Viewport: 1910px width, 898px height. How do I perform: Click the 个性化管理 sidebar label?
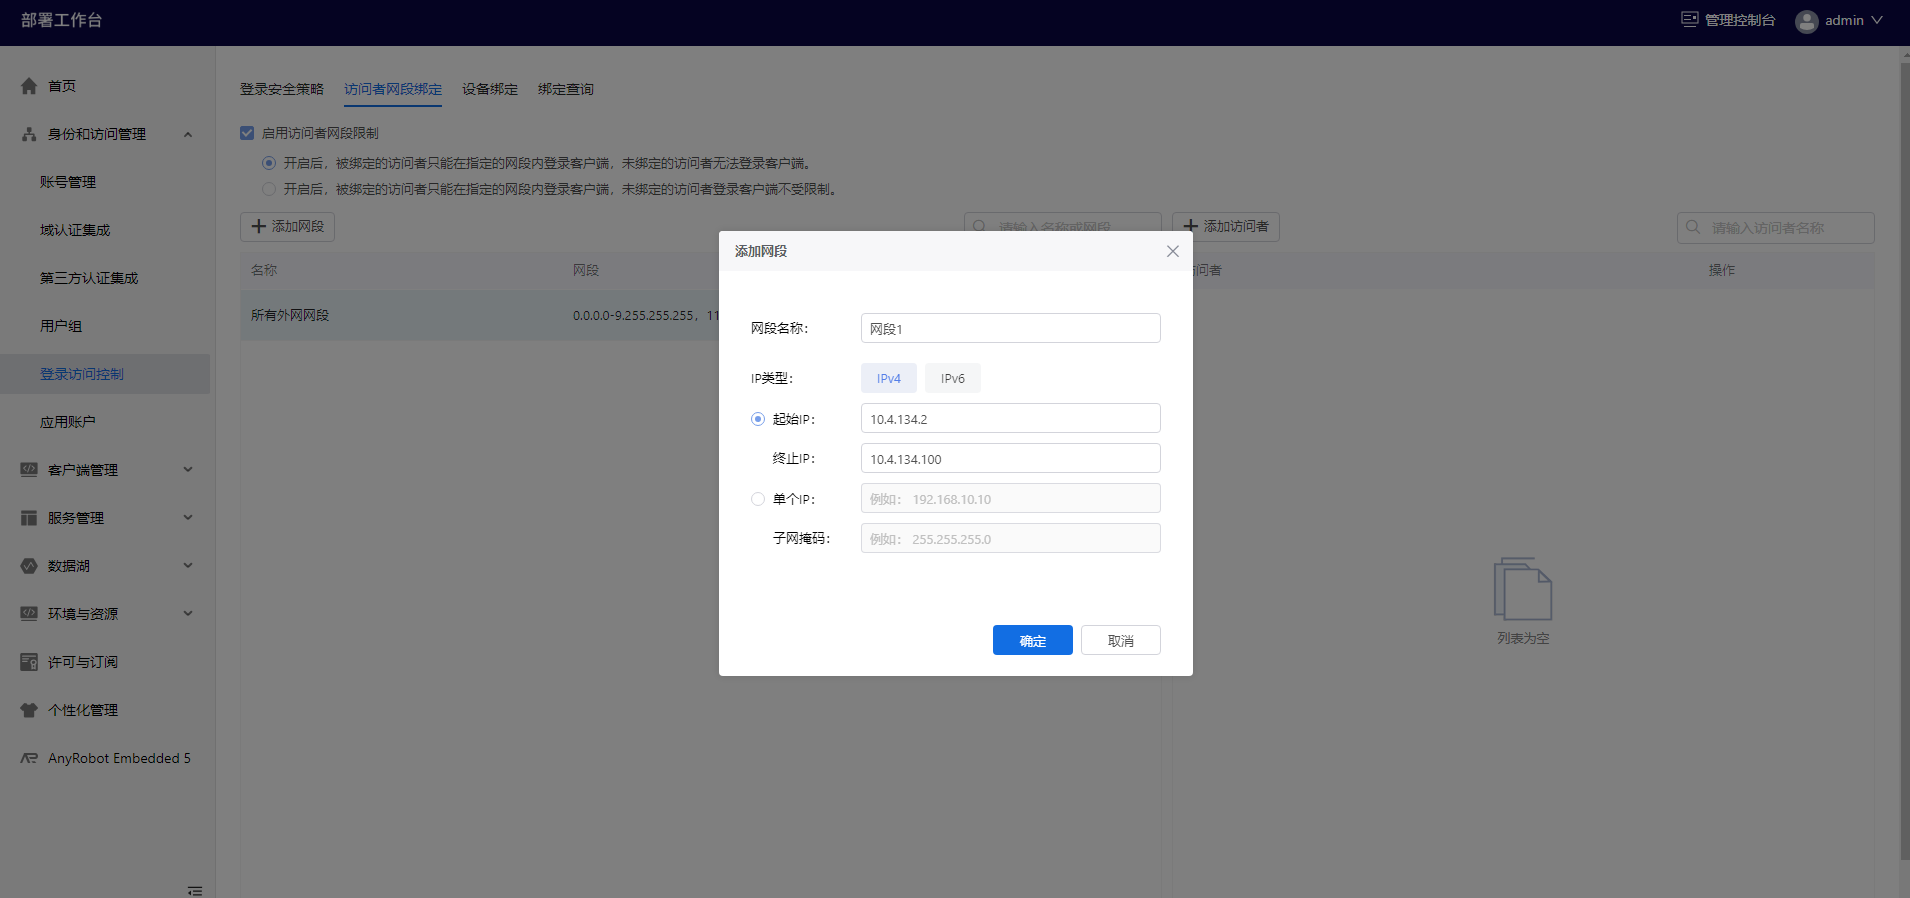click(x=83, y=710)
